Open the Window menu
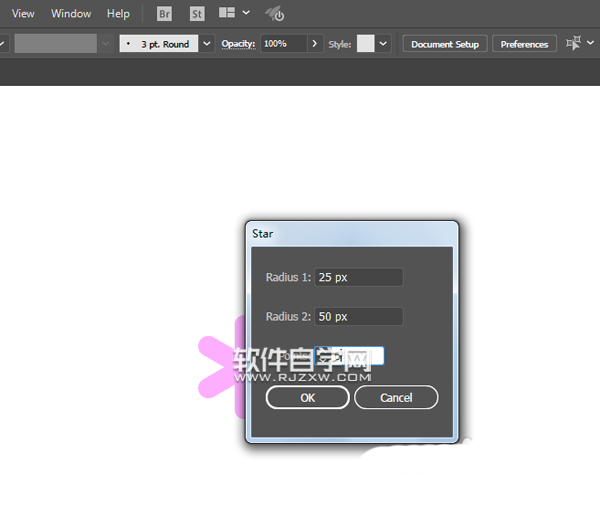This screenshot has height=516, width=600. click(x=71, y=14)
